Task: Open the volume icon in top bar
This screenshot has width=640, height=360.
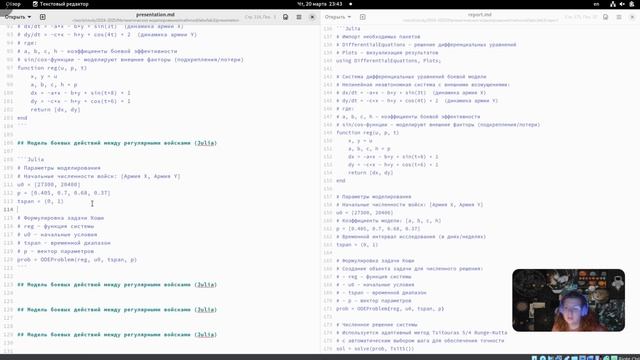Action: tap(622, 4)
